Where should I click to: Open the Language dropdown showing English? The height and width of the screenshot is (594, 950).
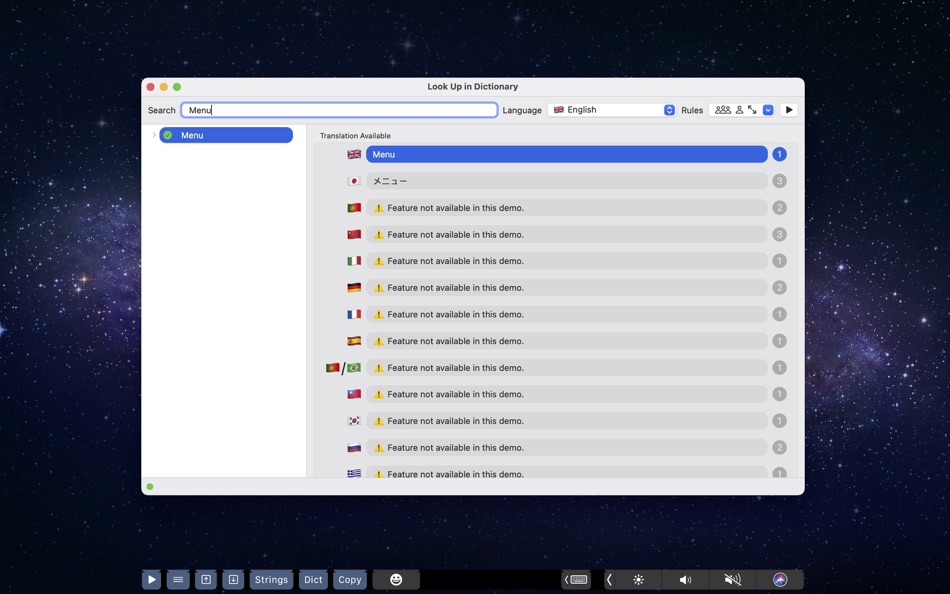pos(611,110)
